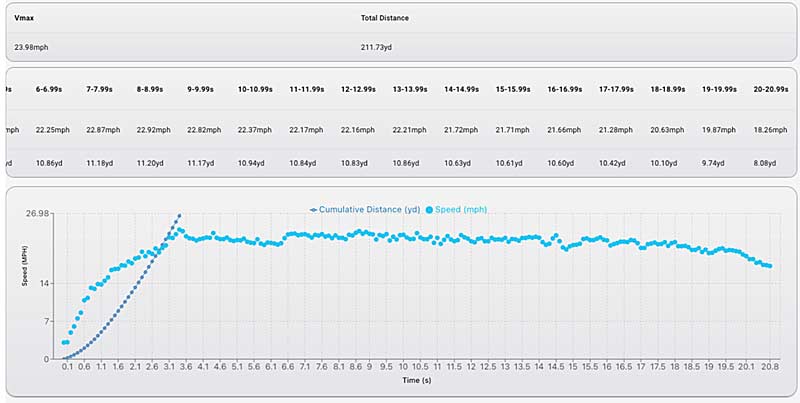Click the 13-13.99s column header
Screen dimensions: 800x403
click(410, 89)
